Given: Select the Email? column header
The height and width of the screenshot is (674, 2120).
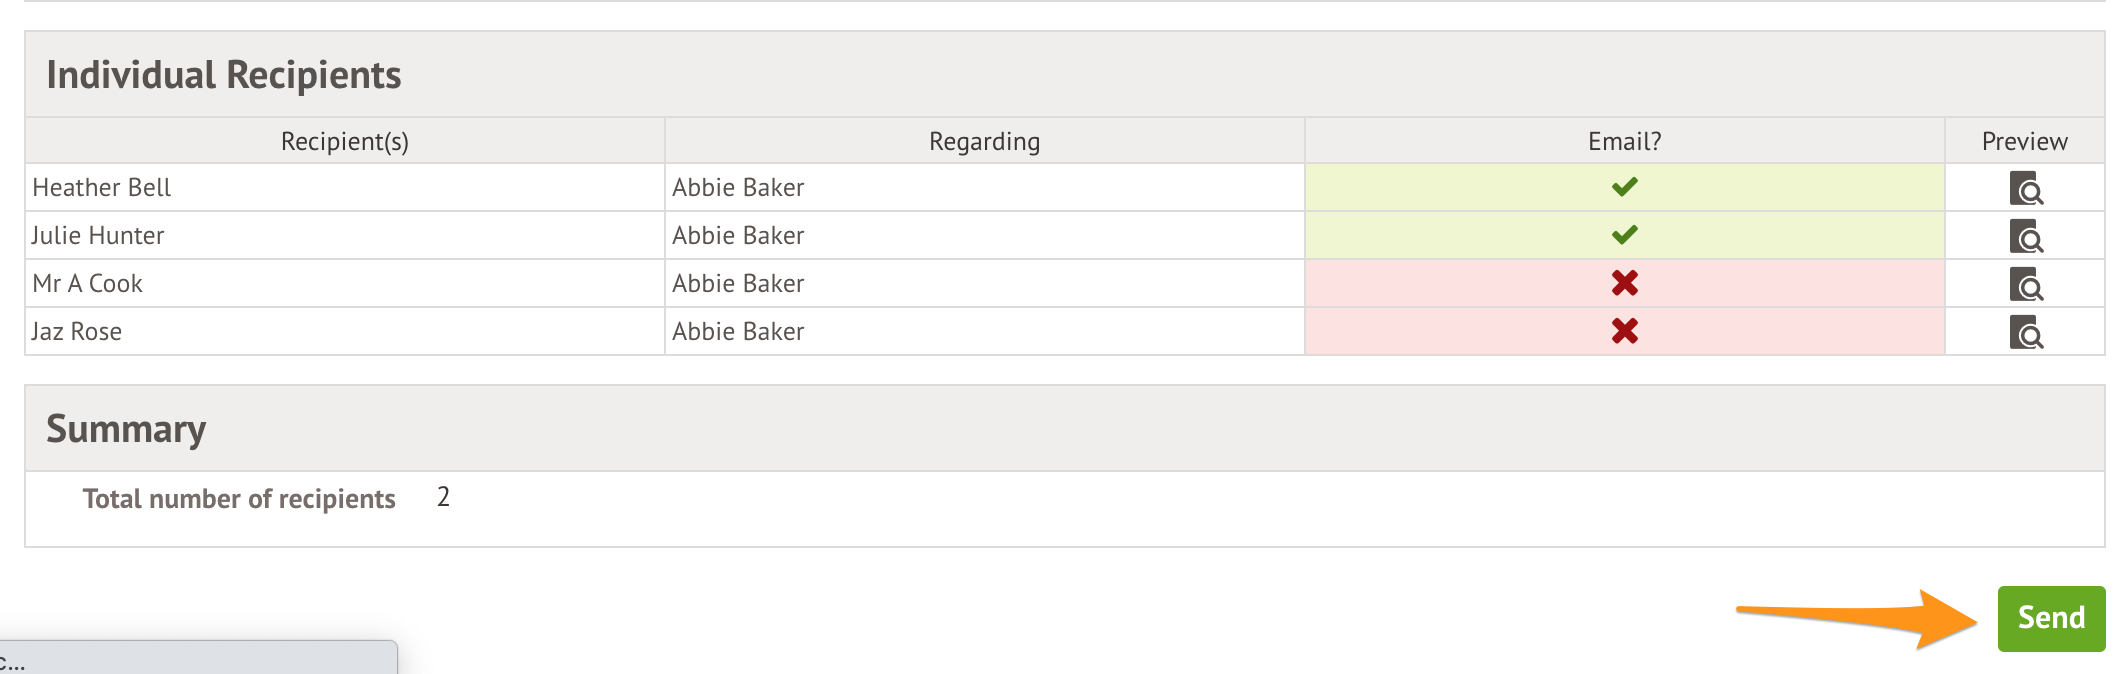Looking at the screenshot, I should (1625, 141).
